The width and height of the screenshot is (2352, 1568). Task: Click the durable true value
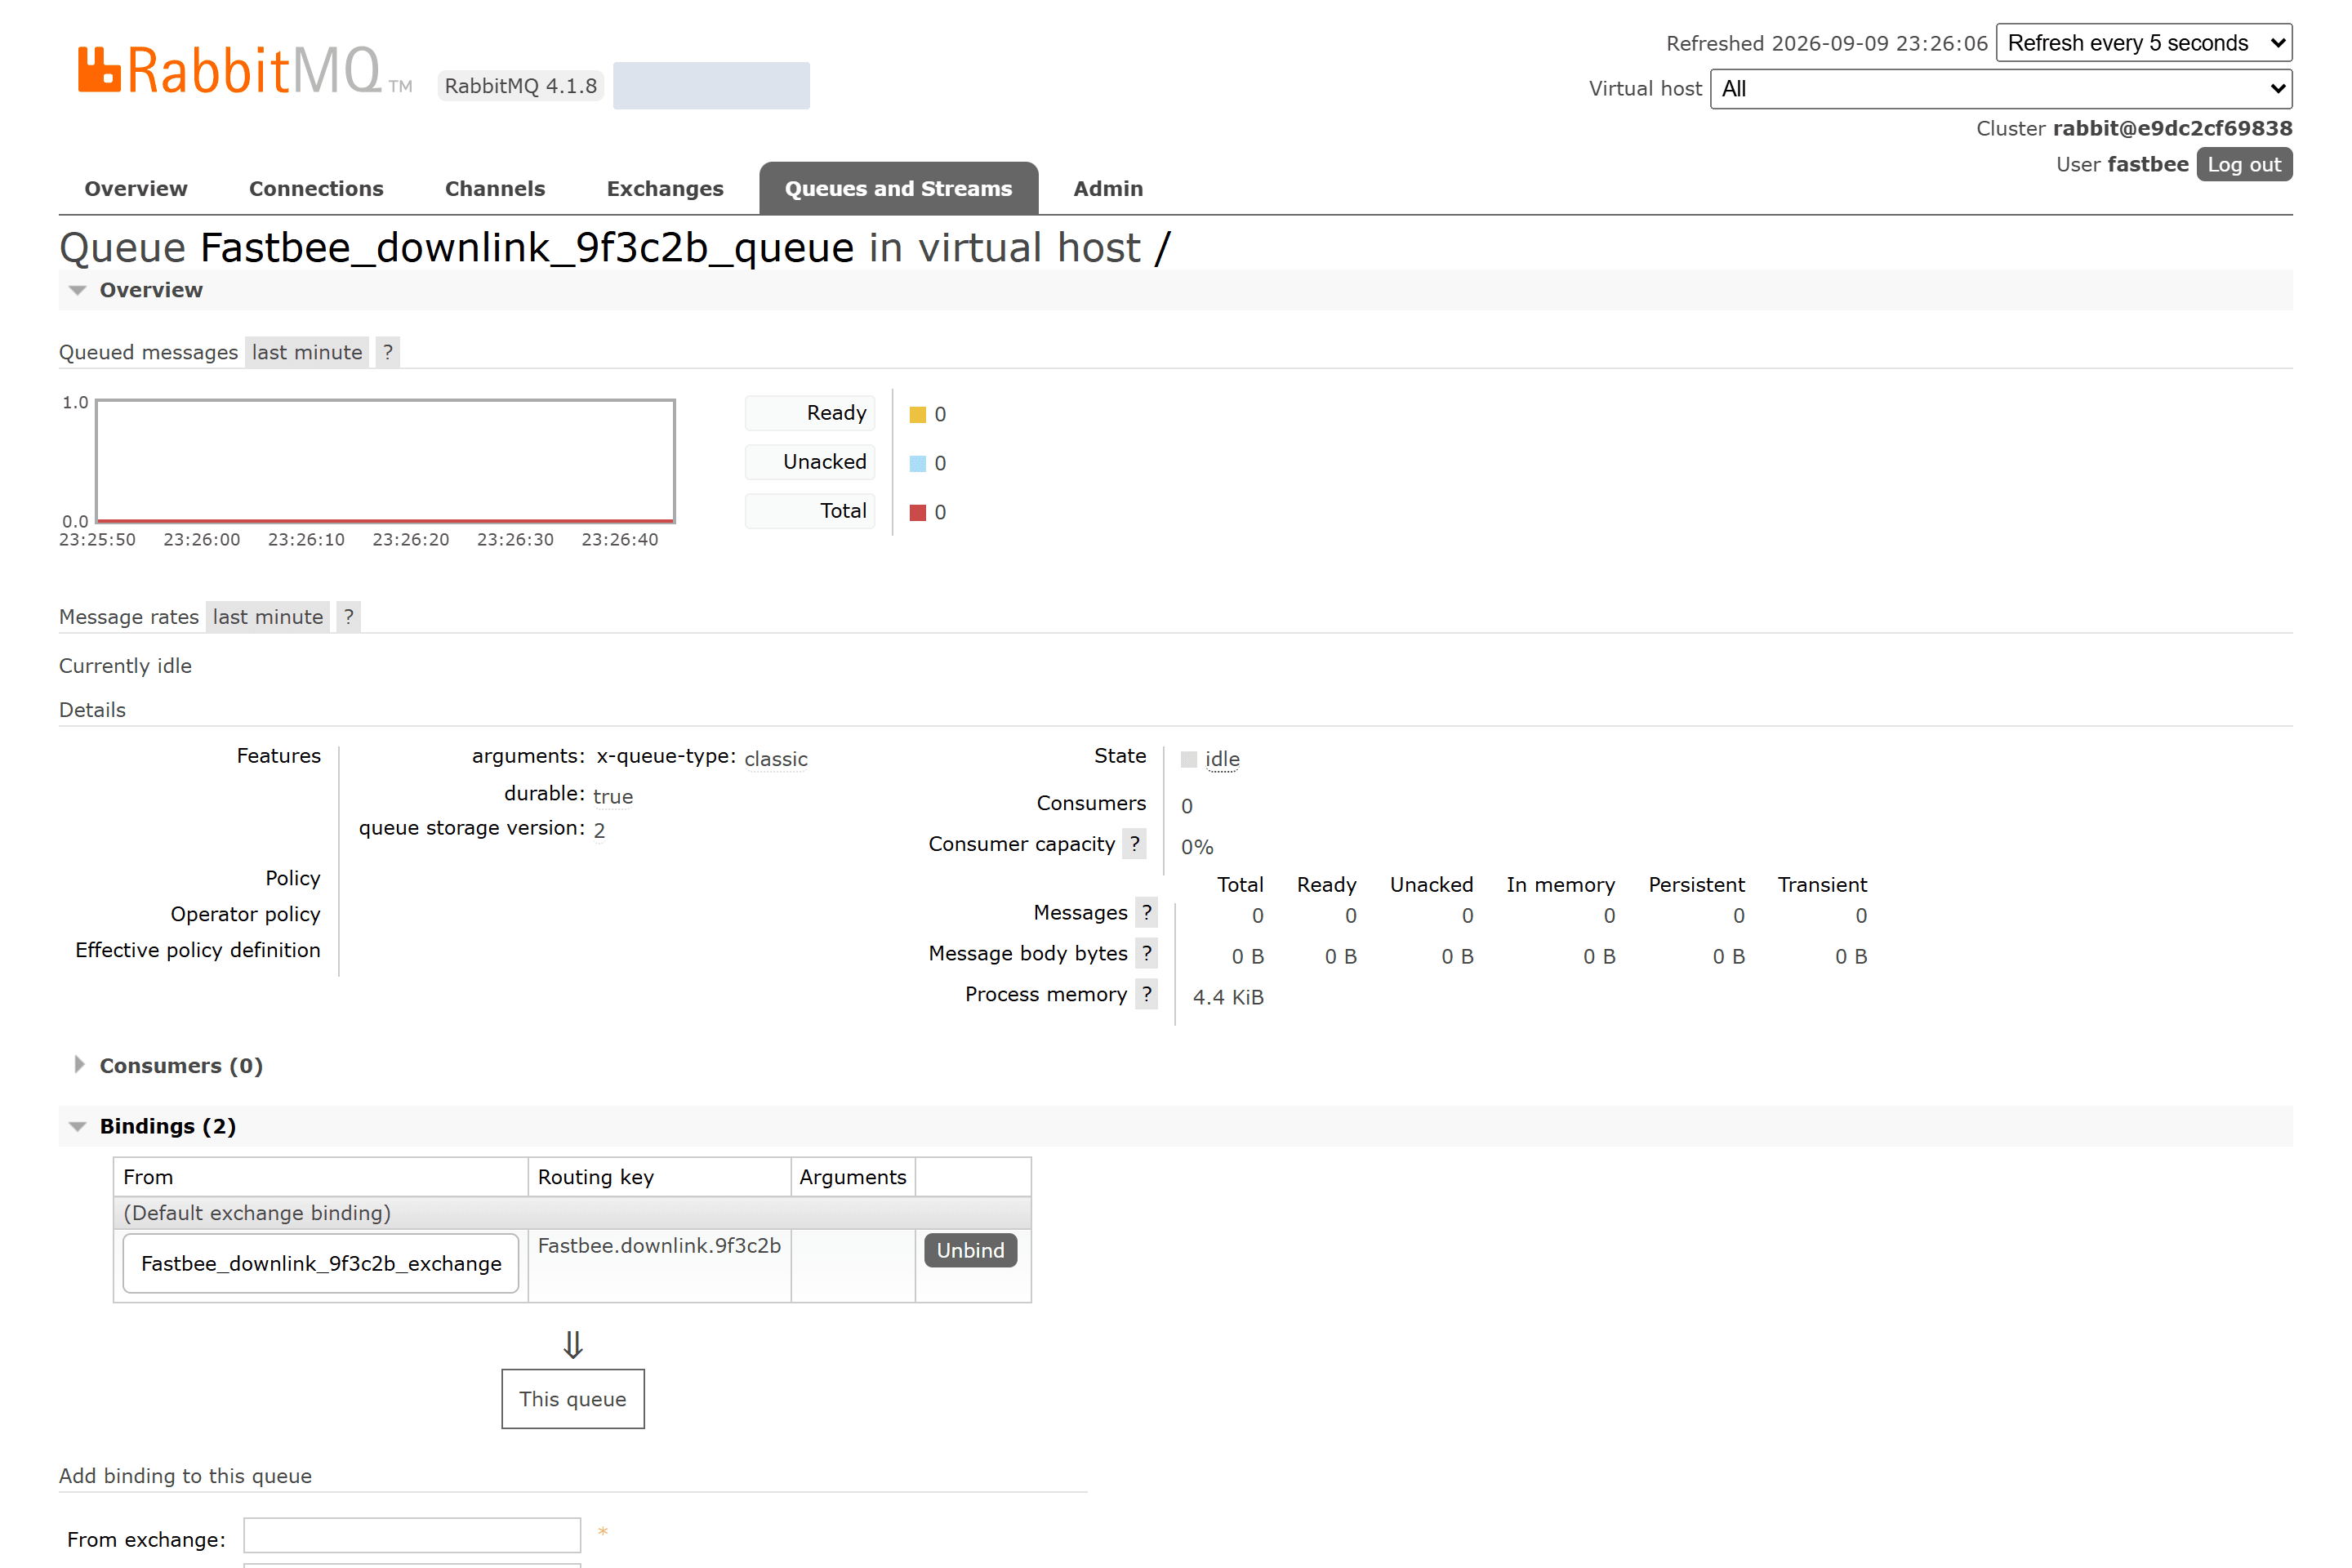click(x=613, y=796)
